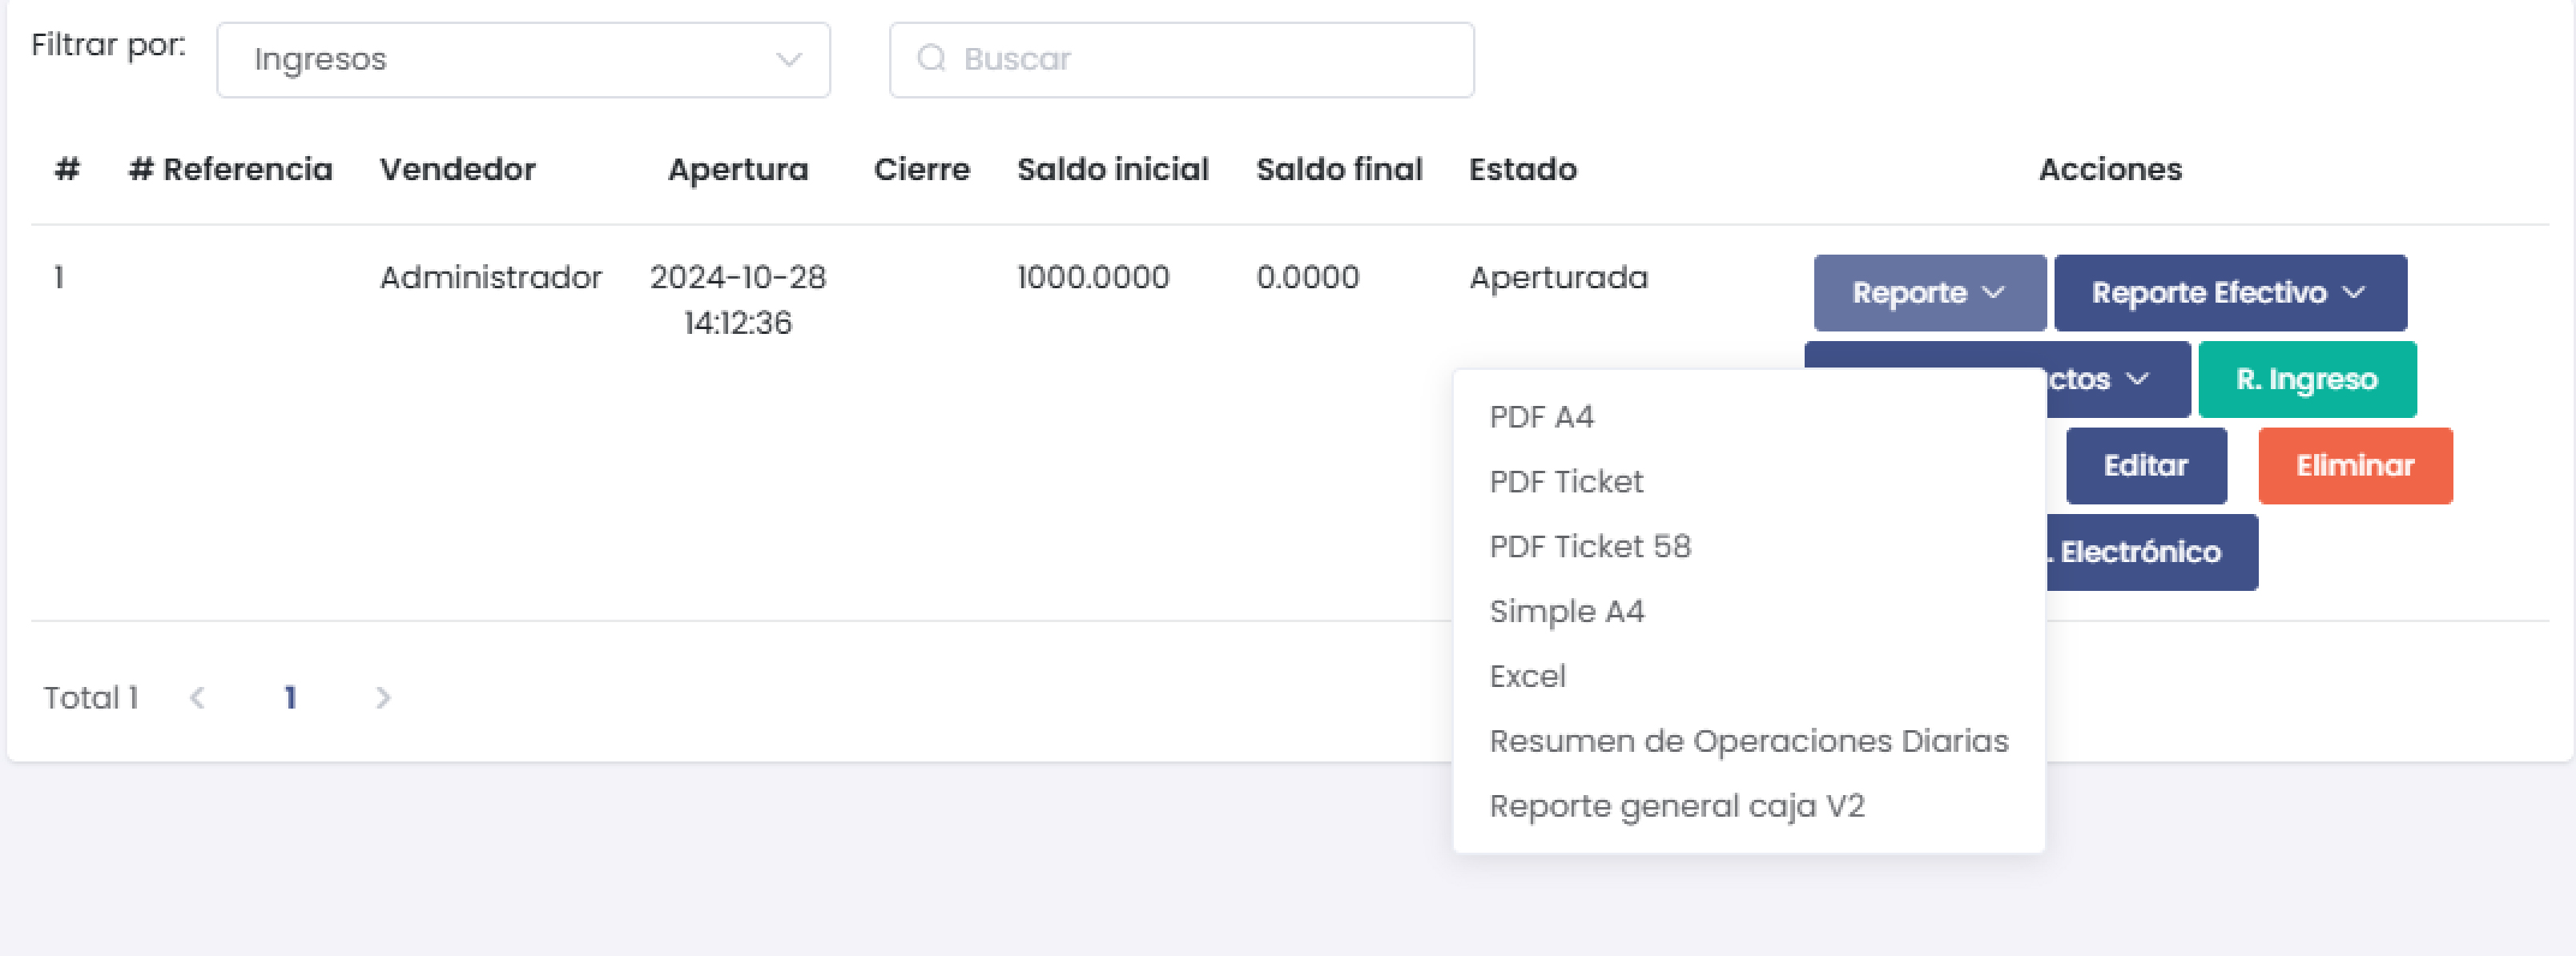Pick Simple A4 report format

(1567, 610)
